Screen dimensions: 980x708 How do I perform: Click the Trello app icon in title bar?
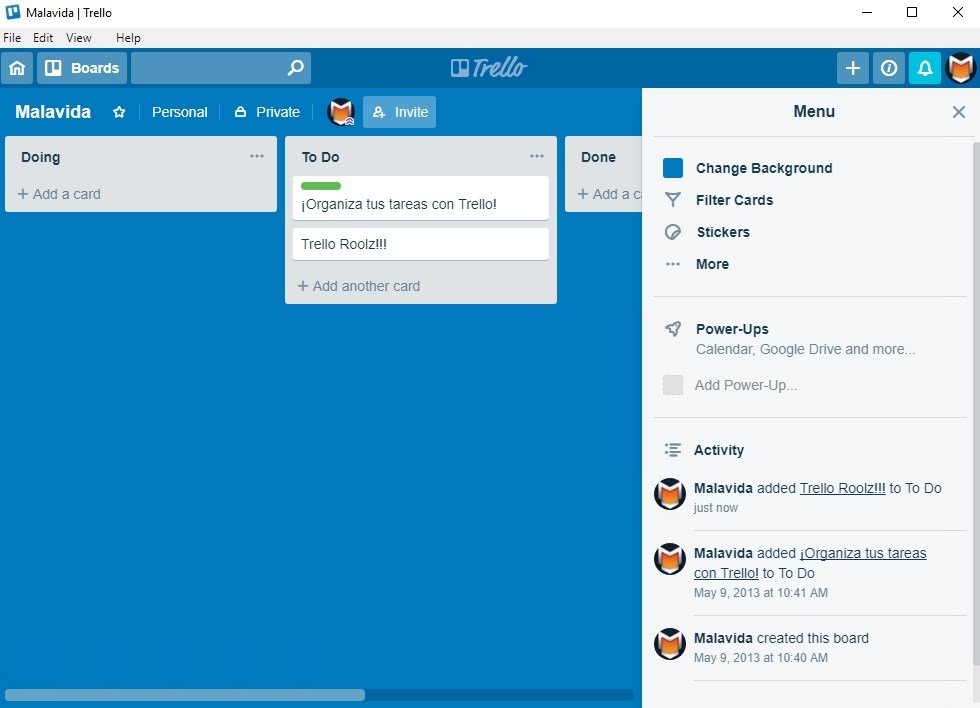(x=12, y=12)
